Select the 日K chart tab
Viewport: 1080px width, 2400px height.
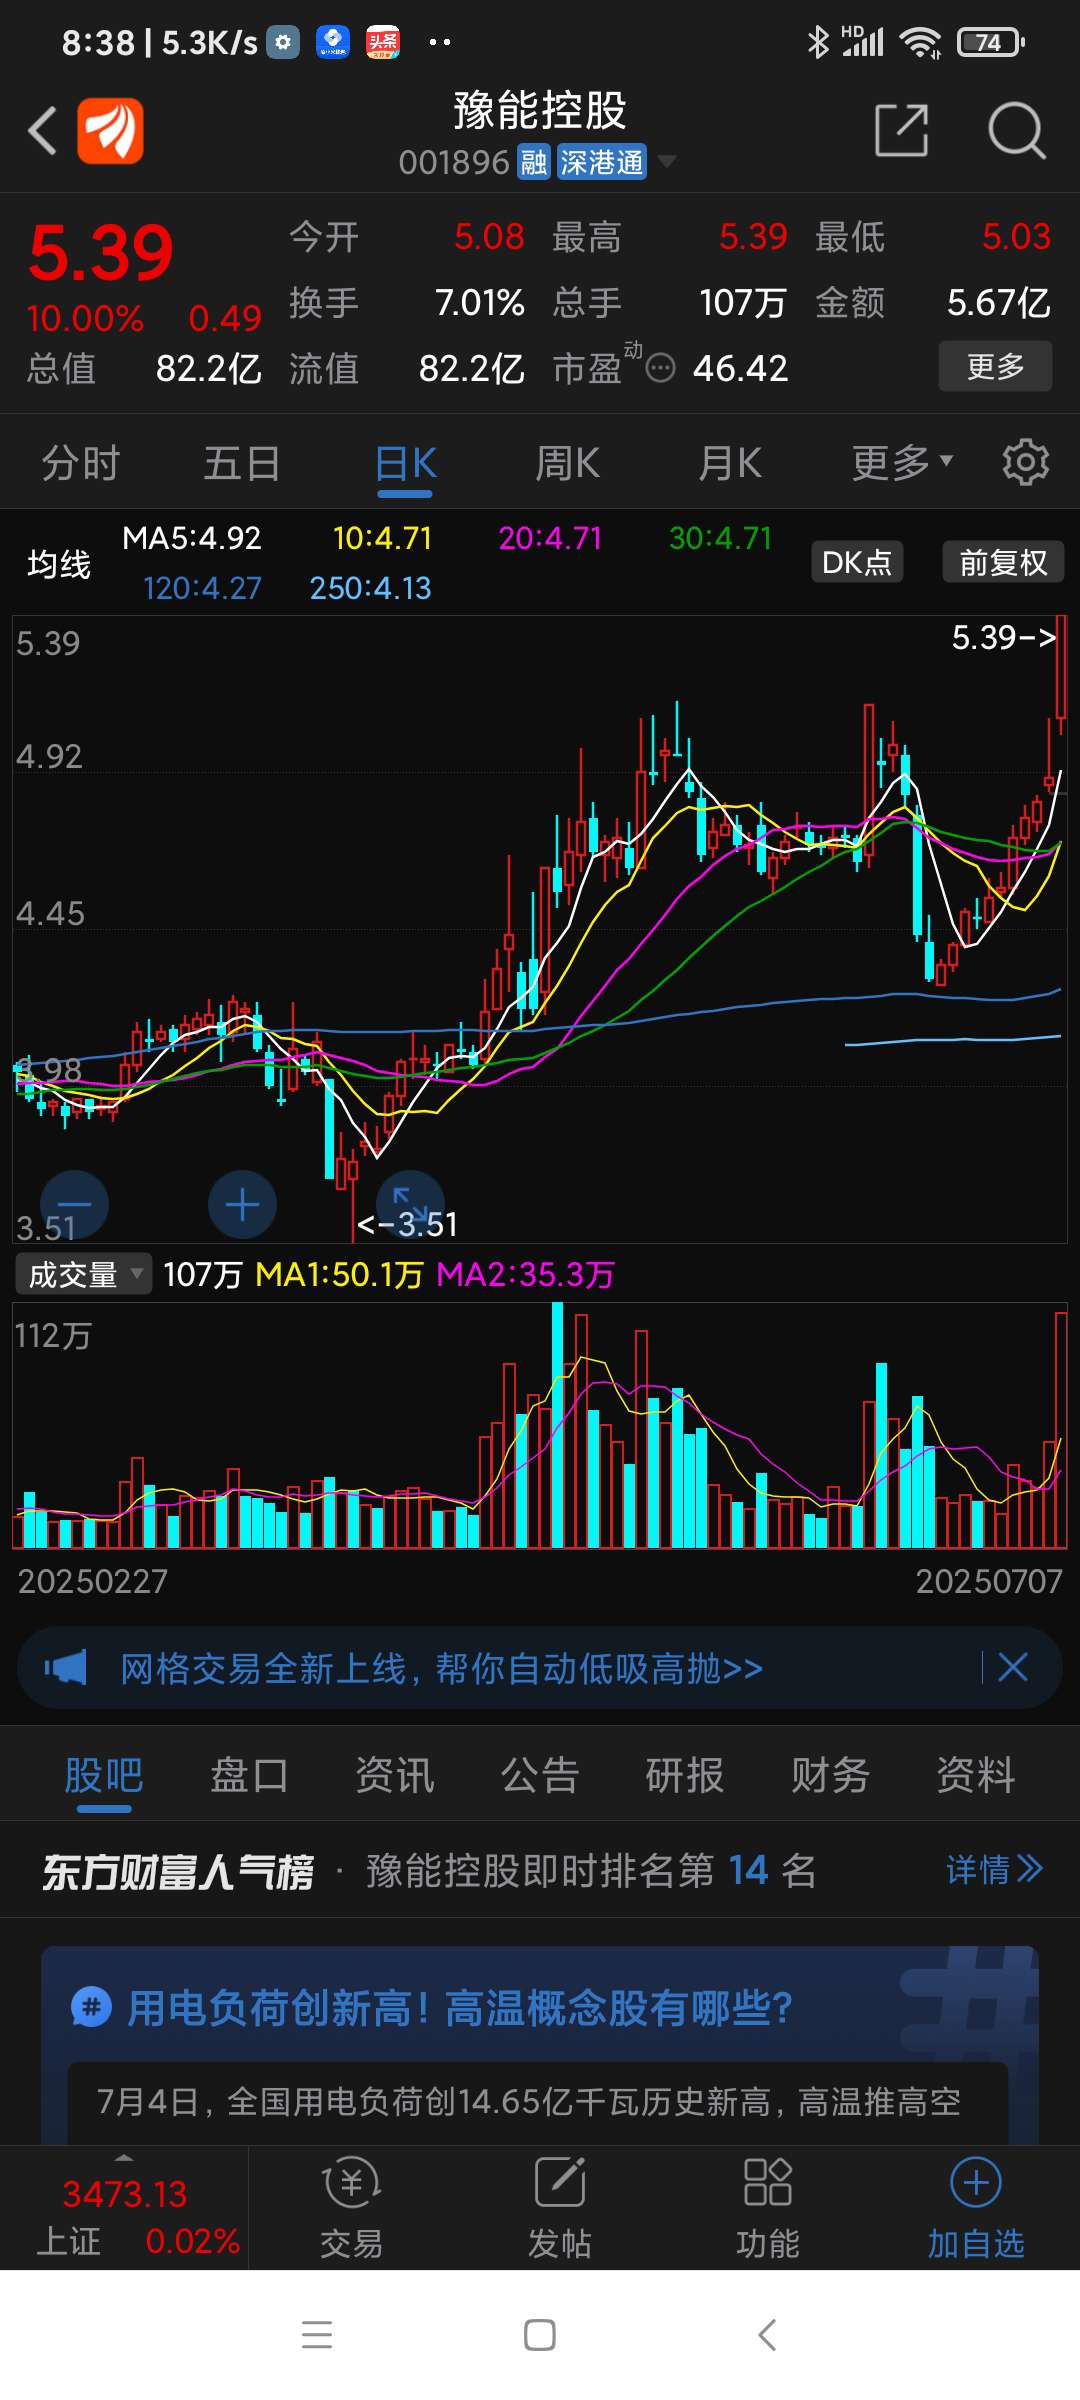[x=406, y=463]
